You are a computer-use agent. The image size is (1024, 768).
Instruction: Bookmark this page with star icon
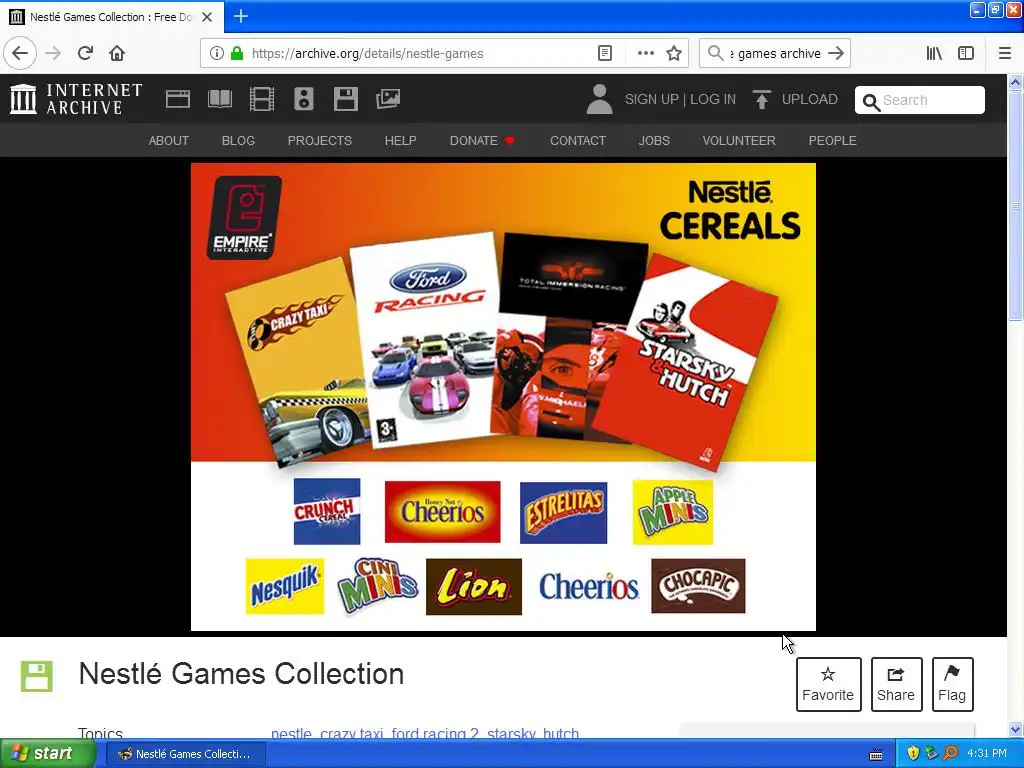674,53
